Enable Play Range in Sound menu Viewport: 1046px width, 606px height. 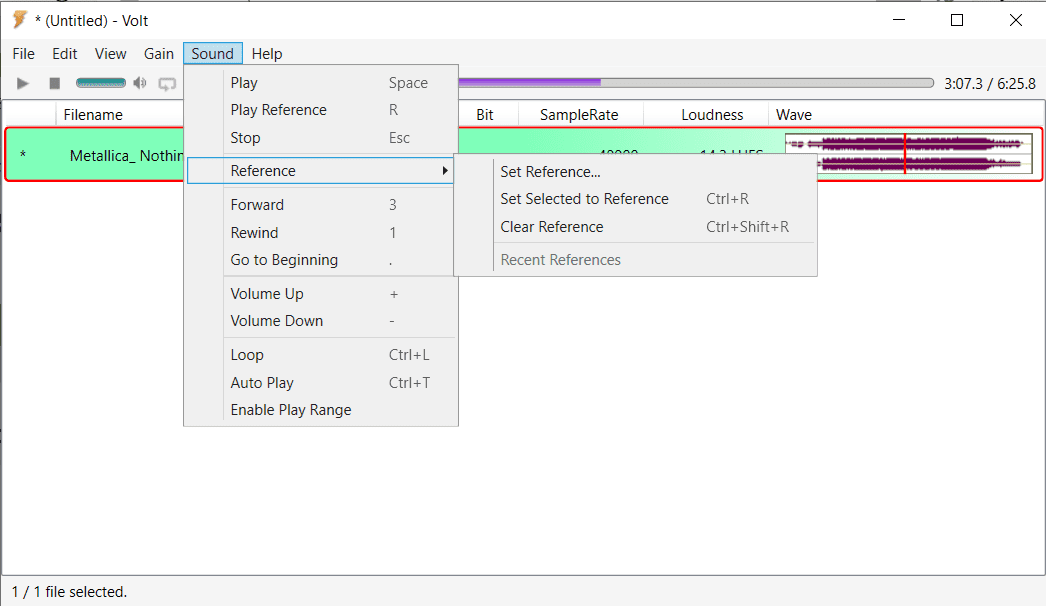291,410
